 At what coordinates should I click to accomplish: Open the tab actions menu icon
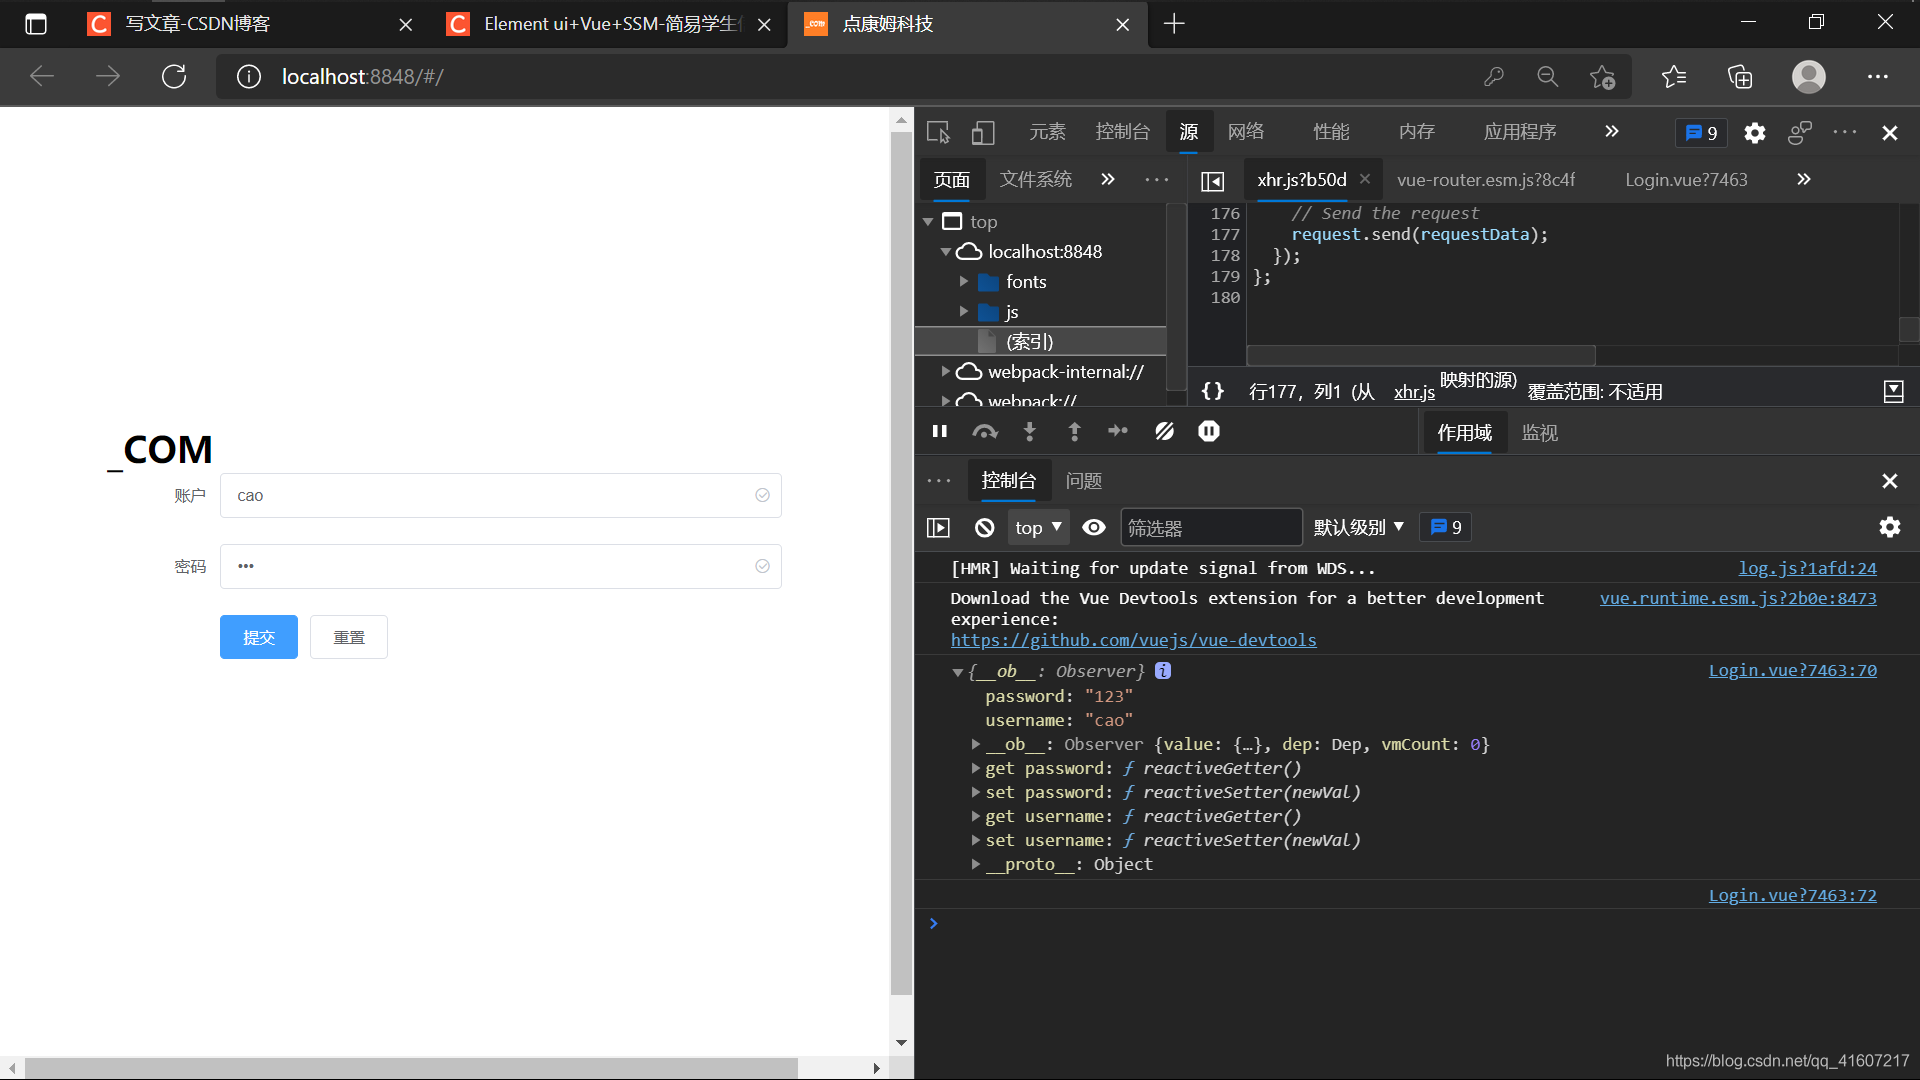(x=35, y=24)
